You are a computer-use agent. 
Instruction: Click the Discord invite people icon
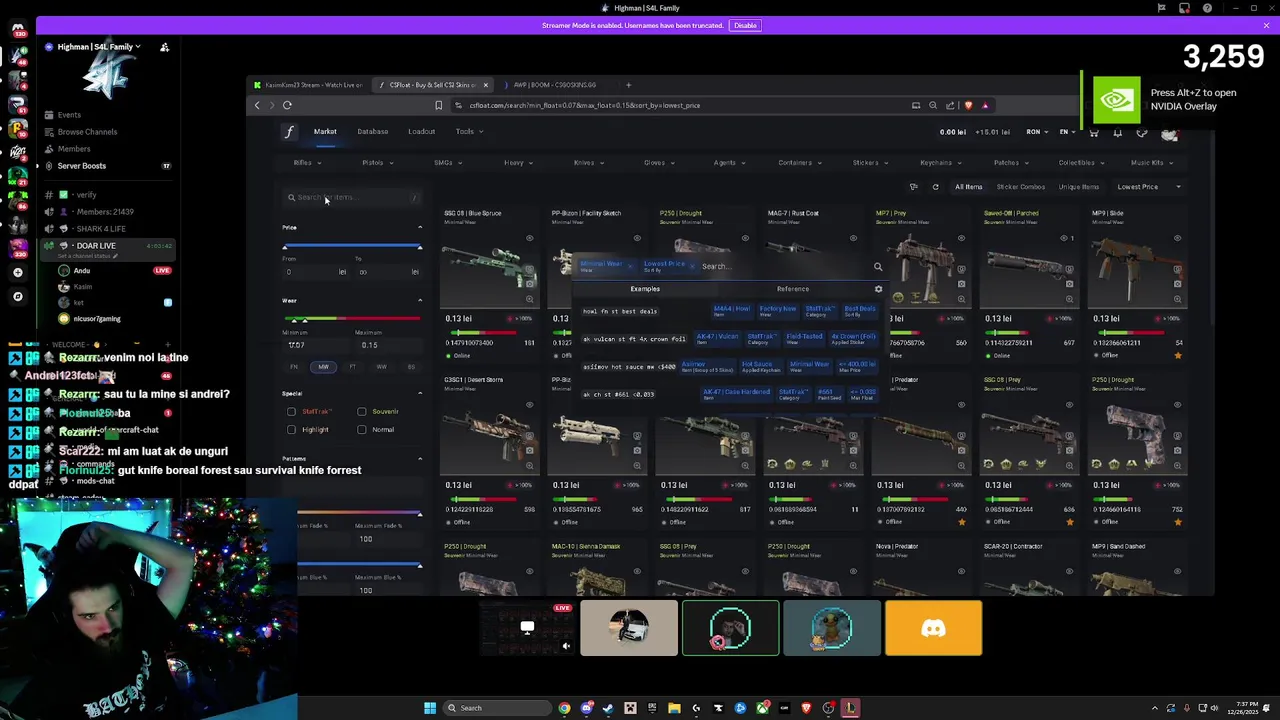pos(164,47)
